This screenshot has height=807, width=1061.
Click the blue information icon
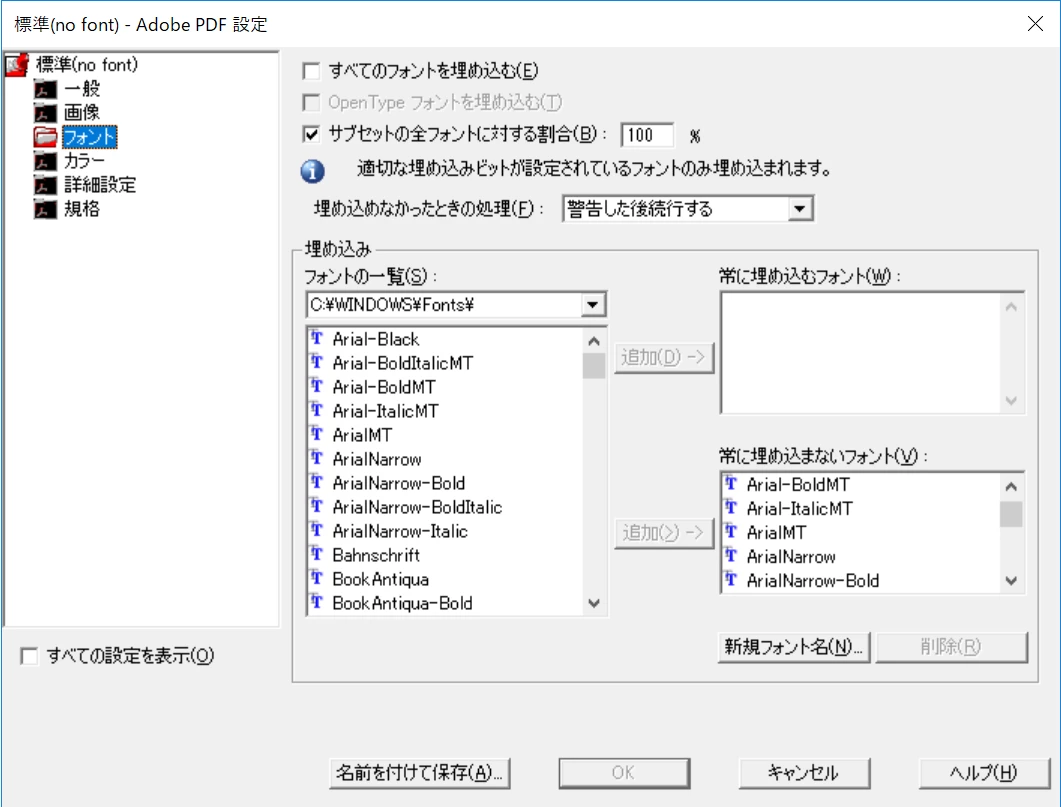312,170
